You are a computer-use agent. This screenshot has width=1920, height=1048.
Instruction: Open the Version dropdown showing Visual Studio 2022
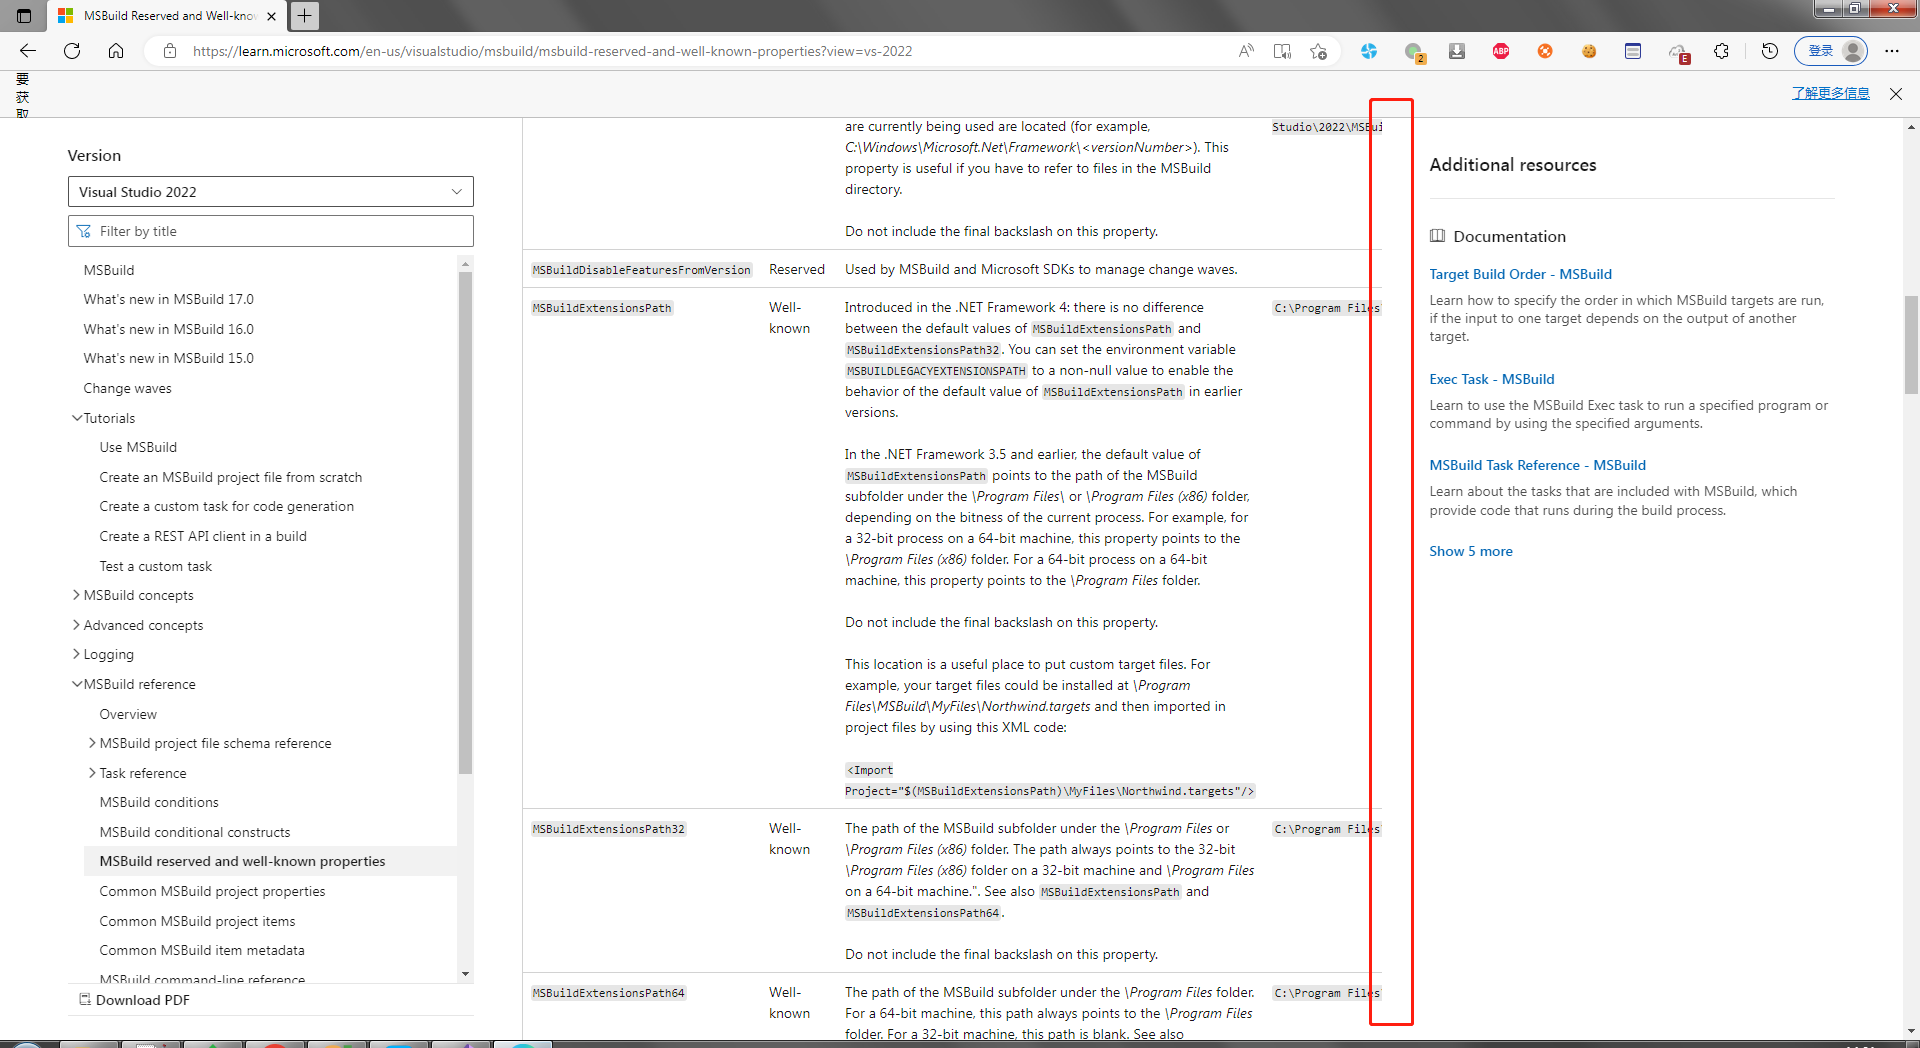[270, 191]
